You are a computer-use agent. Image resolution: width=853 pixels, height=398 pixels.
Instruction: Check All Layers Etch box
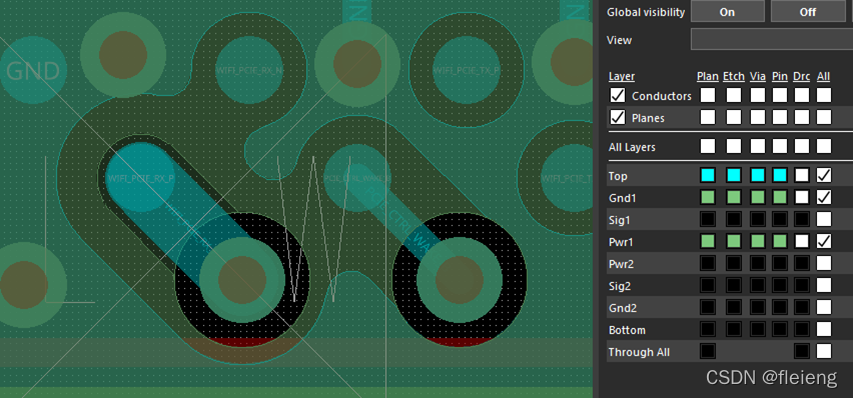[x=733, y=146]
